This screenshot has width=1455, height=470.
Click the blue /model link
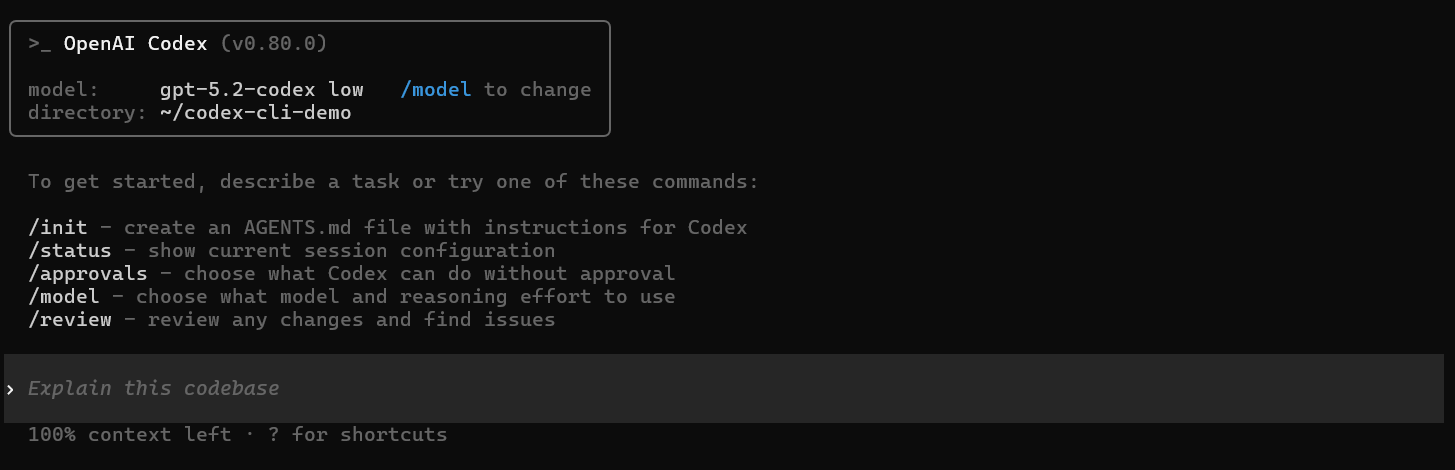(x=435, y=90)
